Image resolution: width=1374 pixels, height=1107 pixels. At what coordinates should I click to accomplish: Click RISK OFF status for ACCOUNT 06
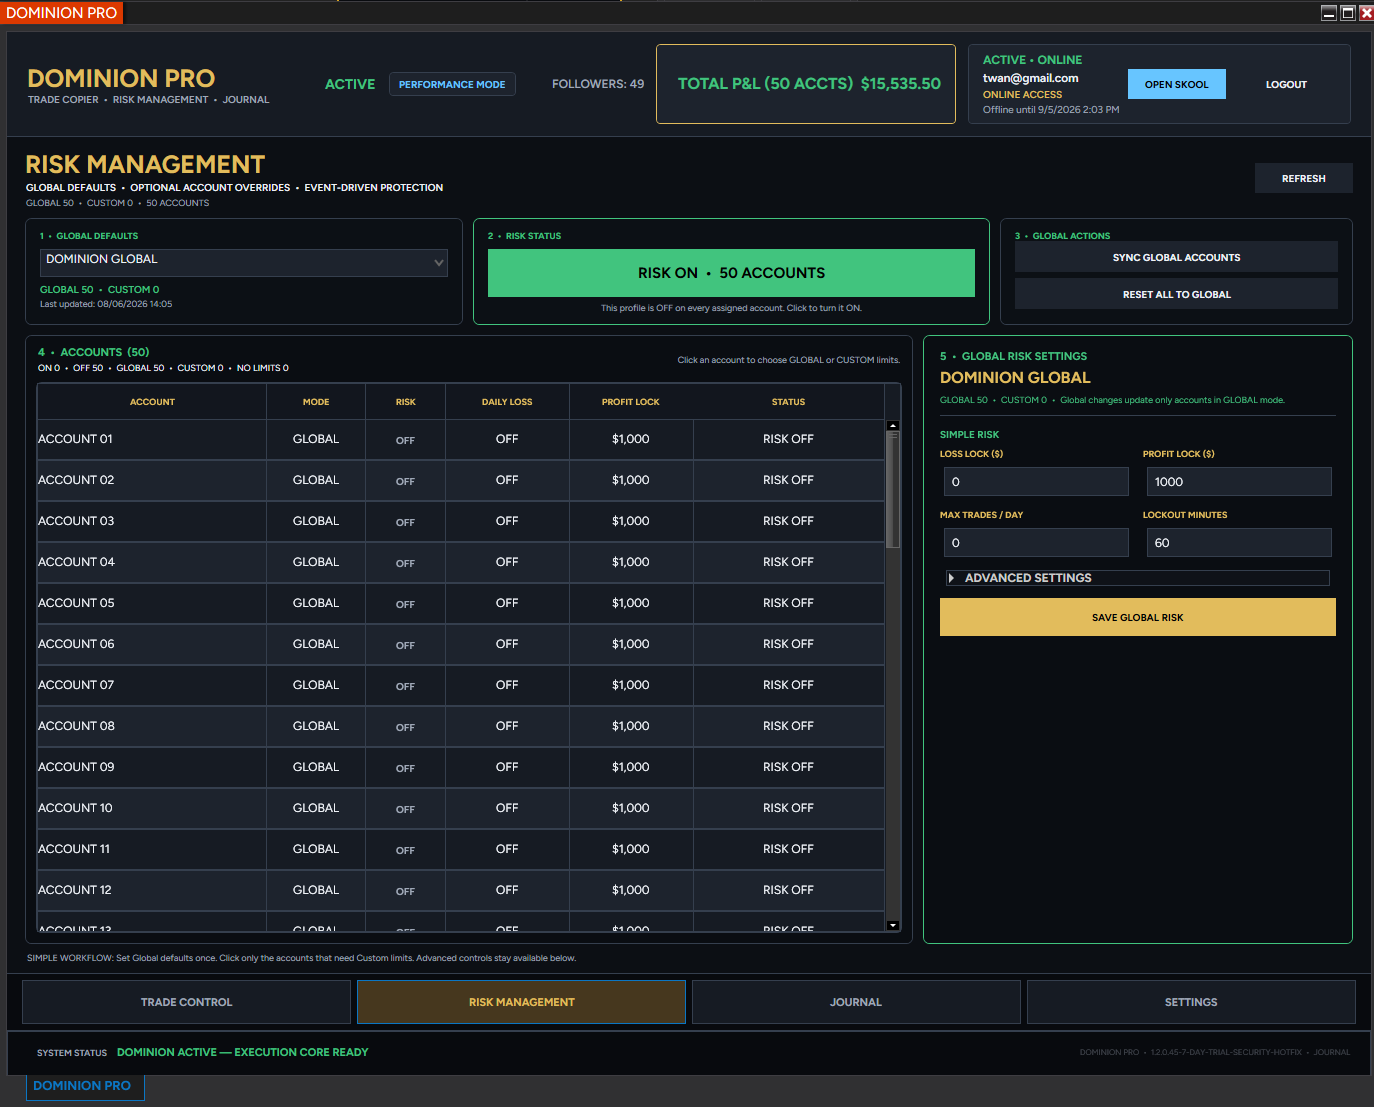(788, 644)
